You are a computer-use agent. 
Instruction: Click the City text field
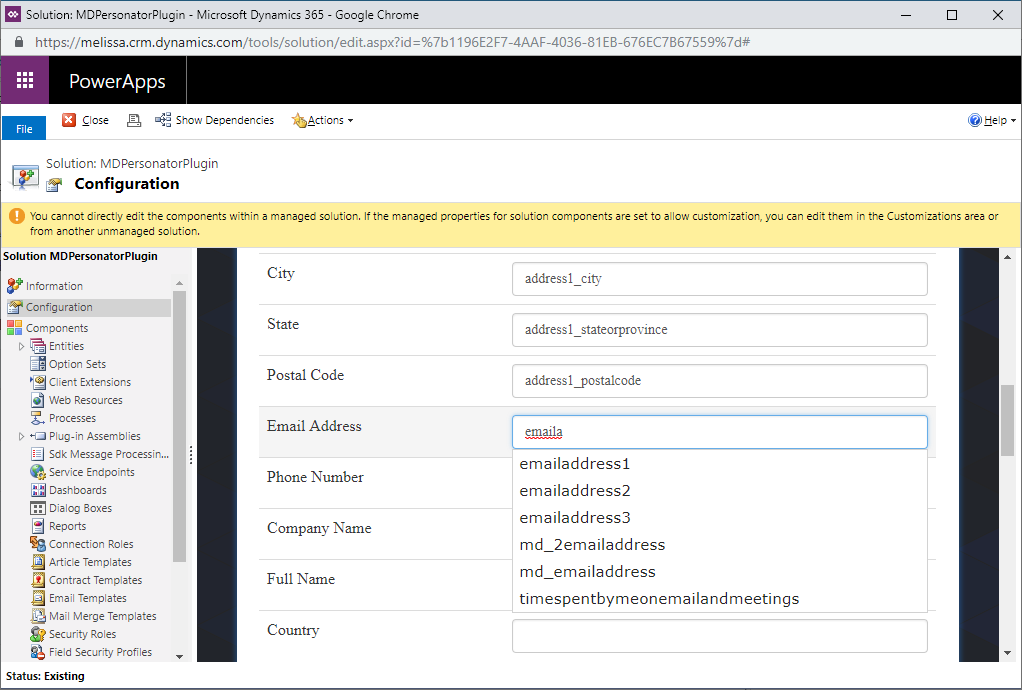tap(719, 279)
